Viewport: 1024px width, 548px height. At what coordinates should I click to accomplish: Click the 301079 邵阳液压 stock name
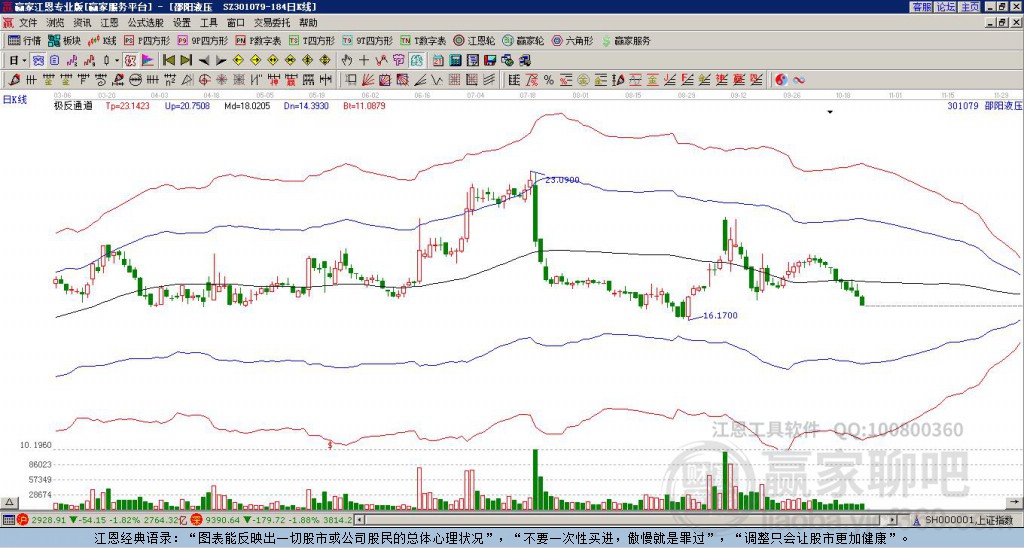(984, 105)
